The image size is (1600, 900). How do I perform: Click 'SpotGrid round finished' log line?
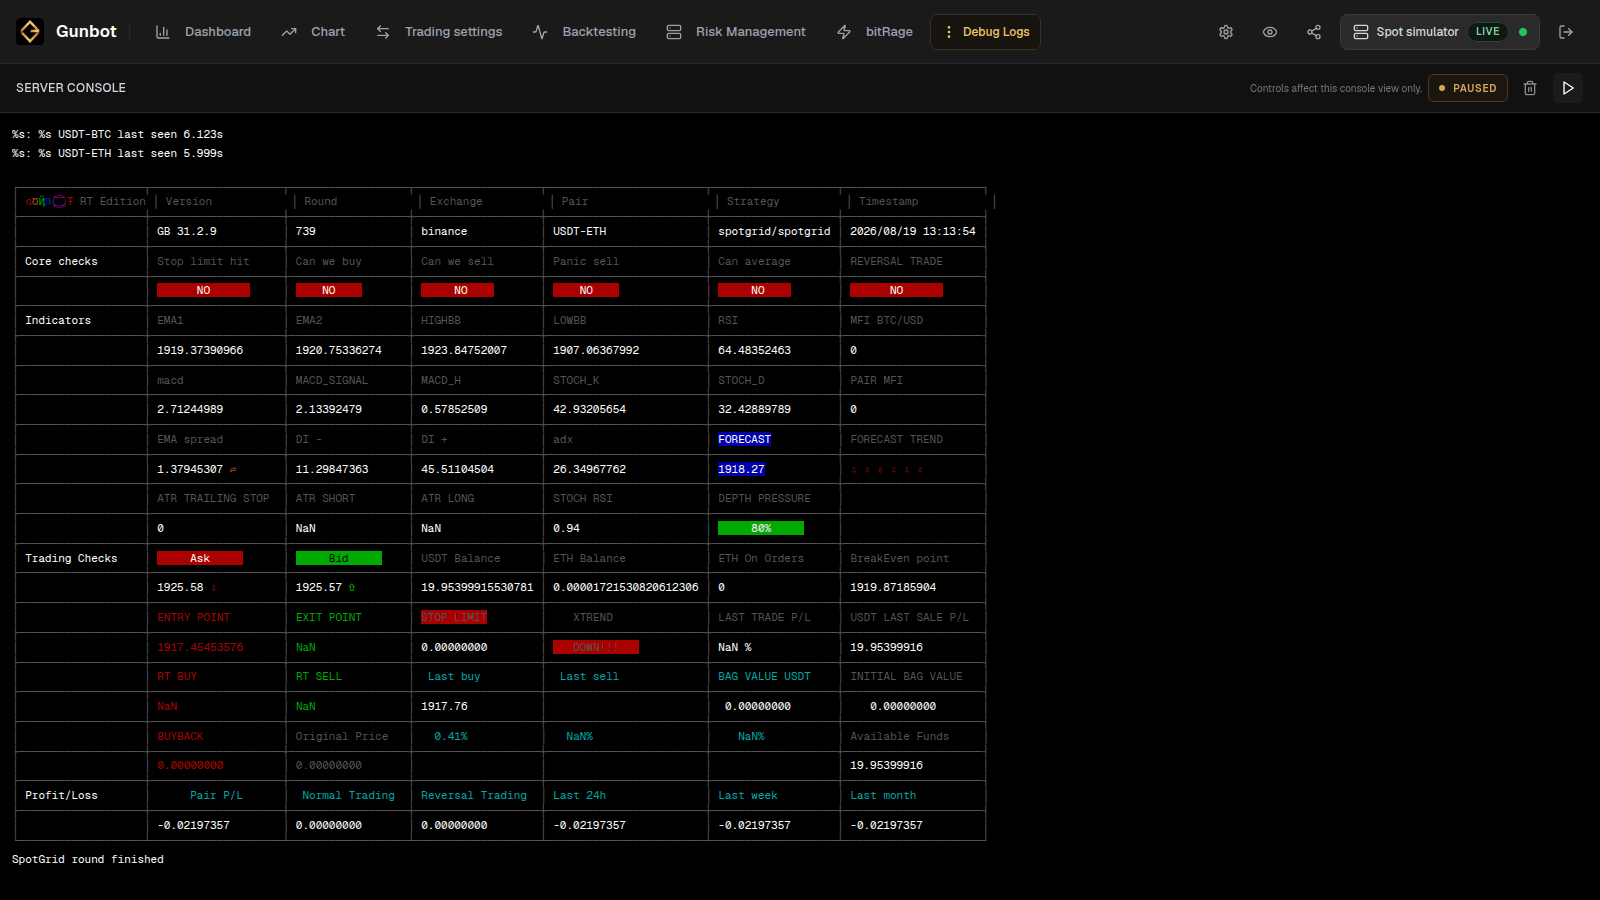click(x=88, y=859)
